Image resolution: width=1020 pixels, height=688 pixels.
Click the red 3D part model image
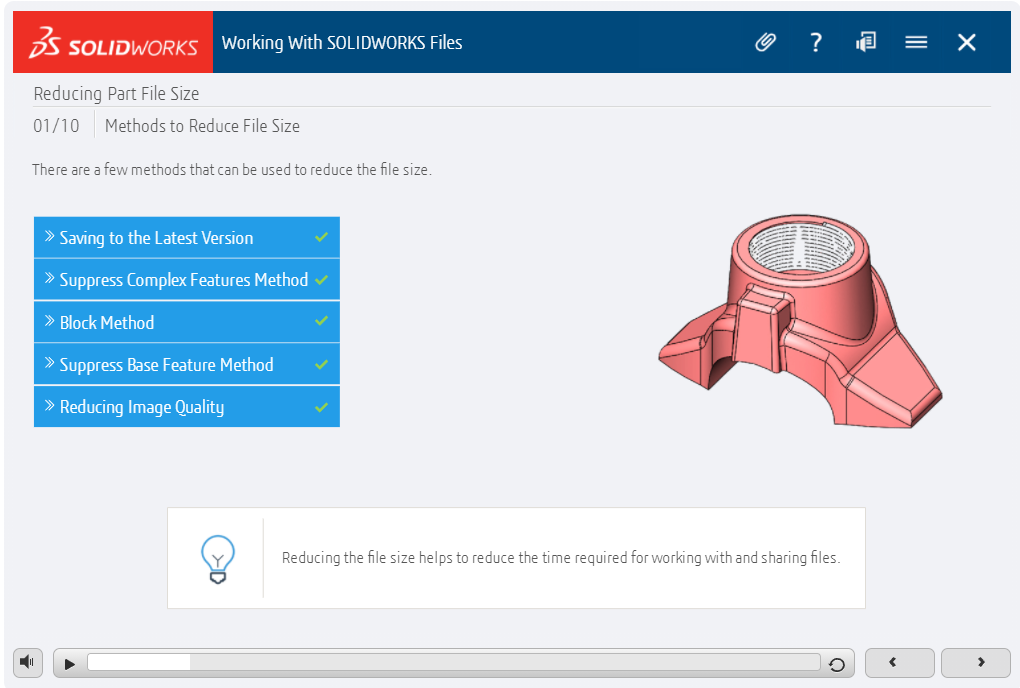coord(800,321)
